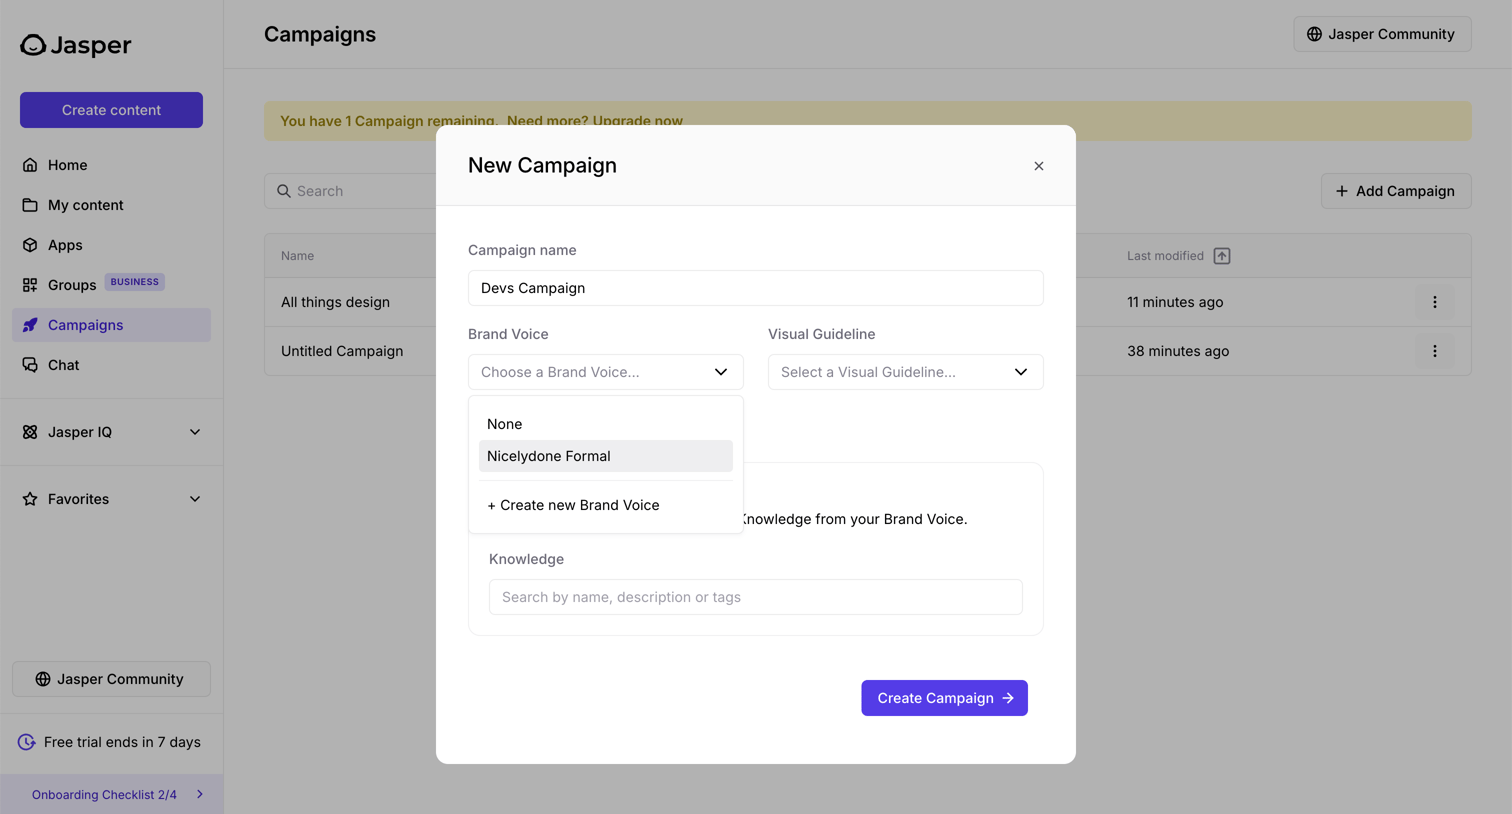Select Campaigns in the sidebar

point(111,325)
